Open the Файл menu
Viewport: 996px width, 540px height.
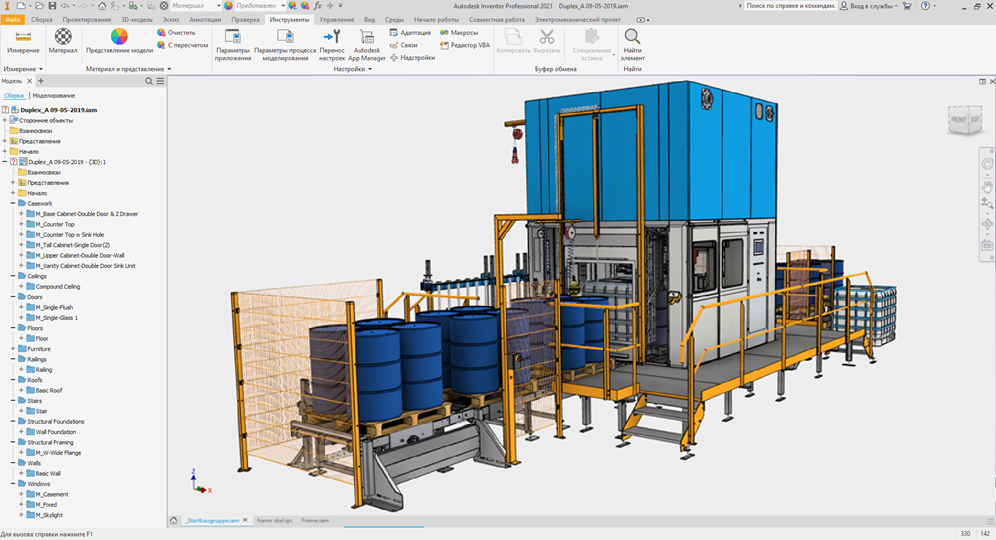[x=13, y=19]
